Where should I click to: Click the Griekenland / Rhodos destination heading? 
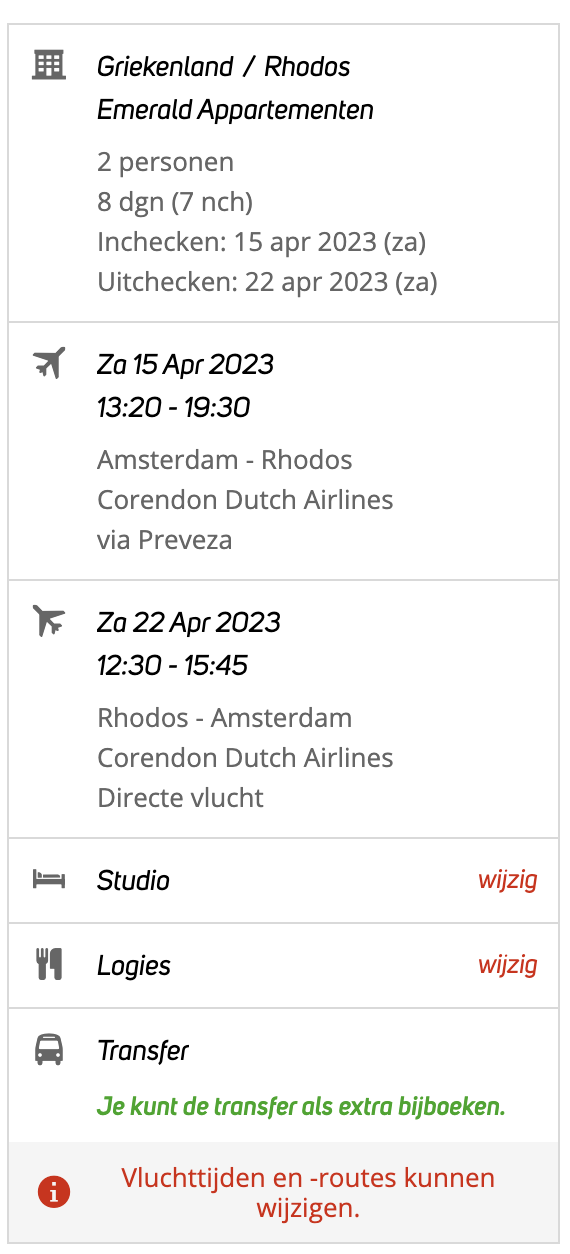[224, 67]
